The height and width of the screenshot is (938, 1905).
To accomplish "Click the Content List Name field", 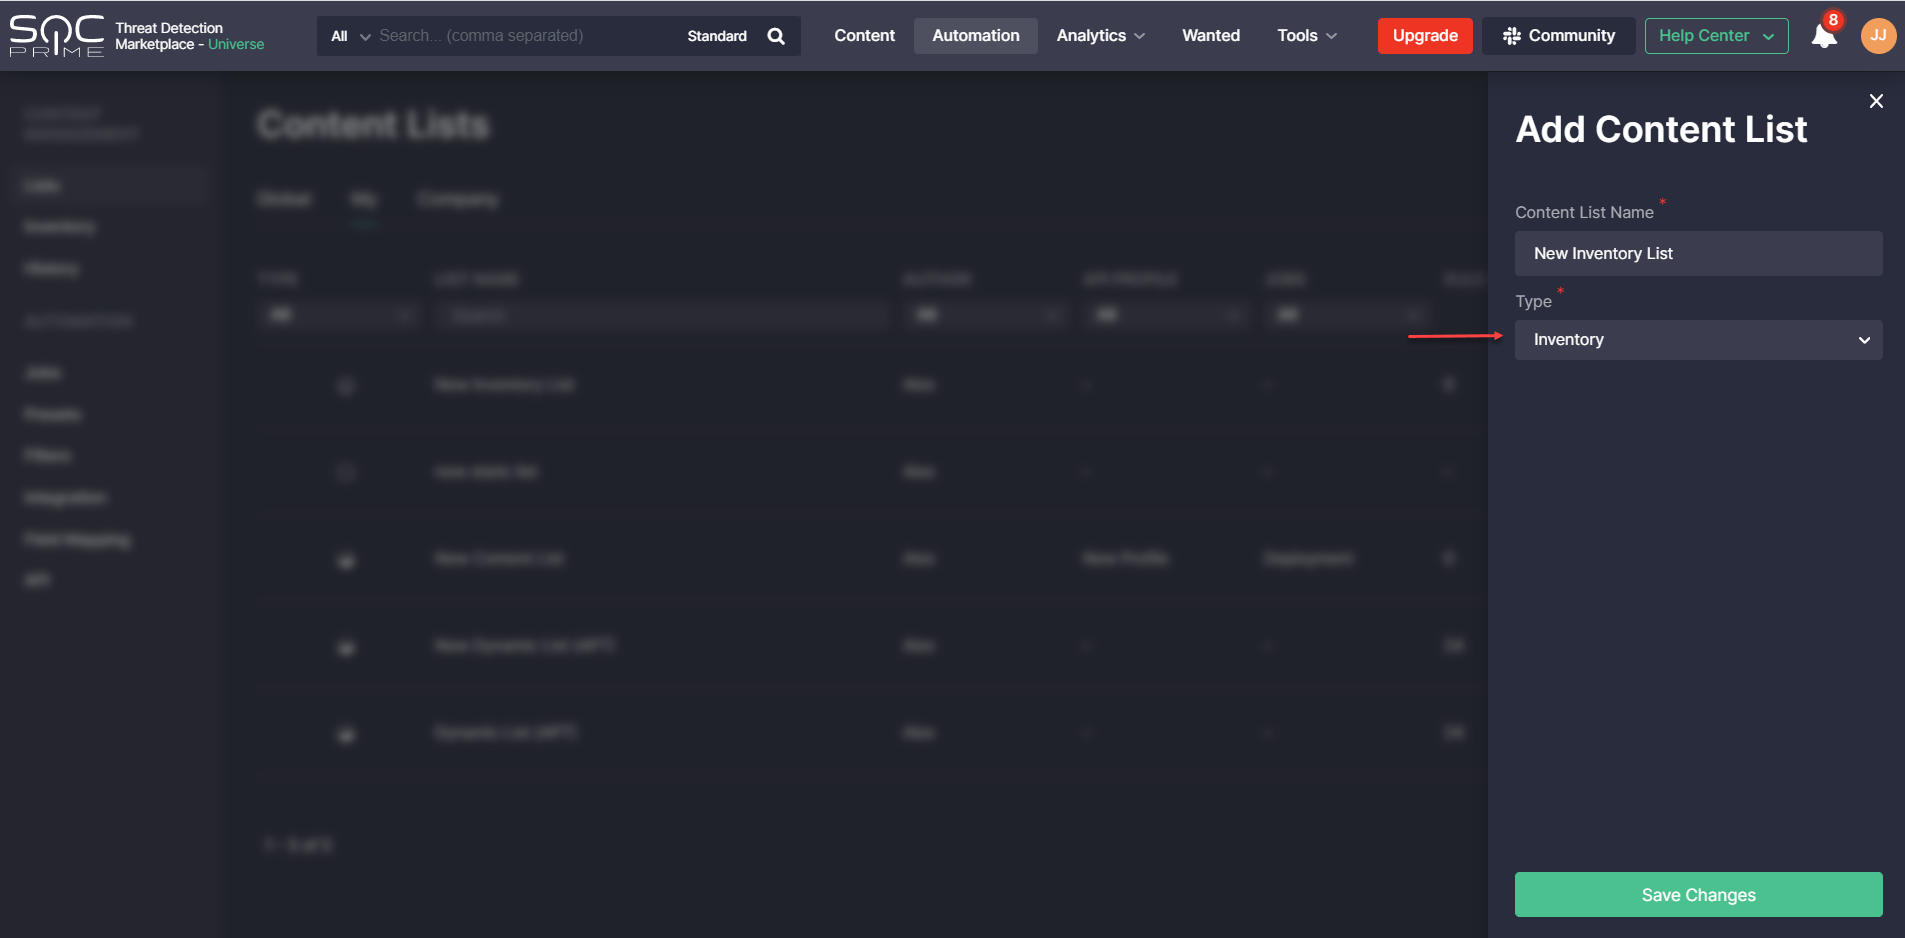I will tap(1697, 254).
